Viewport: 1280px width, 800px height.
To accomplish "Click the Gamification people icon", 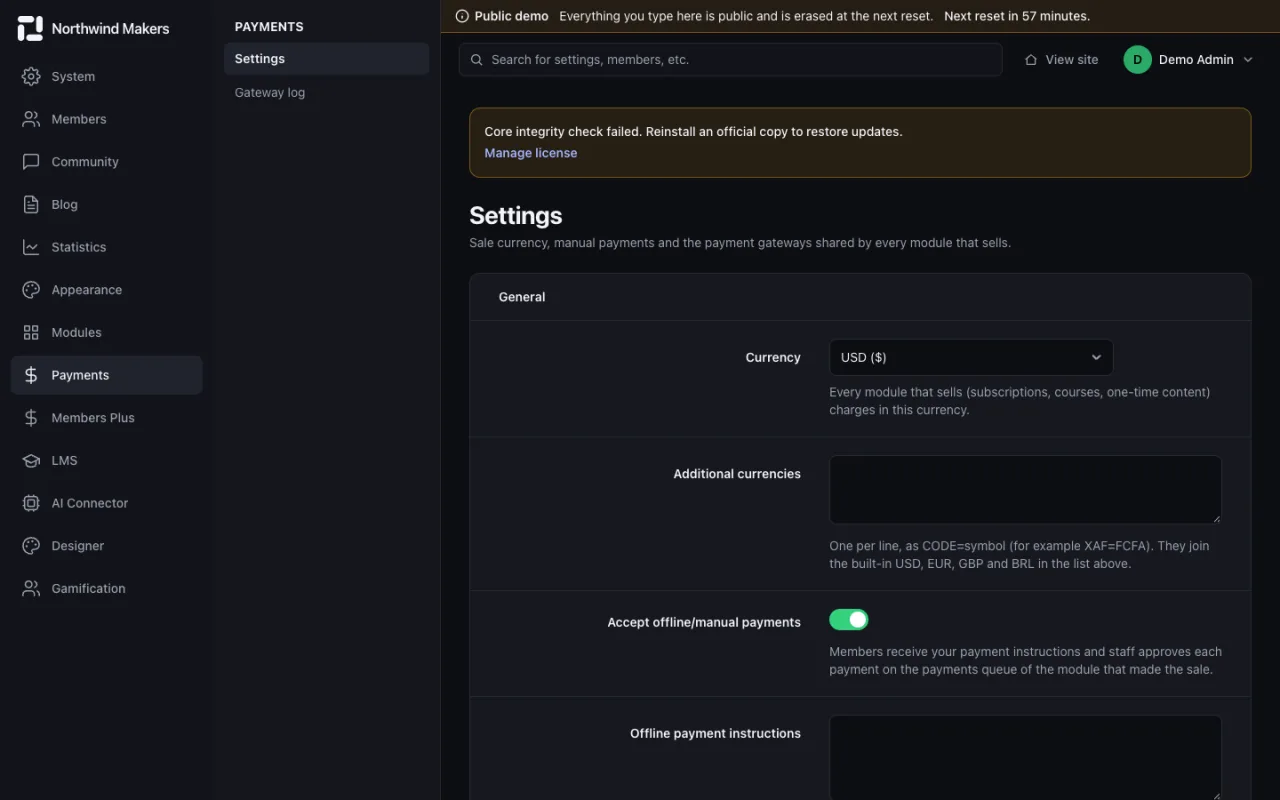I will (31, 588).
